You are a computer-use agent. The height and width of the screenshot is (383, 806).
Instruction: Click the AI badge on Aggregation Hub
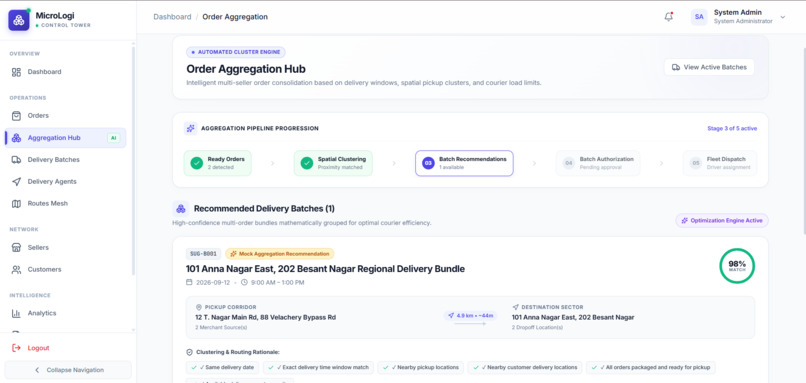[113, 138]
